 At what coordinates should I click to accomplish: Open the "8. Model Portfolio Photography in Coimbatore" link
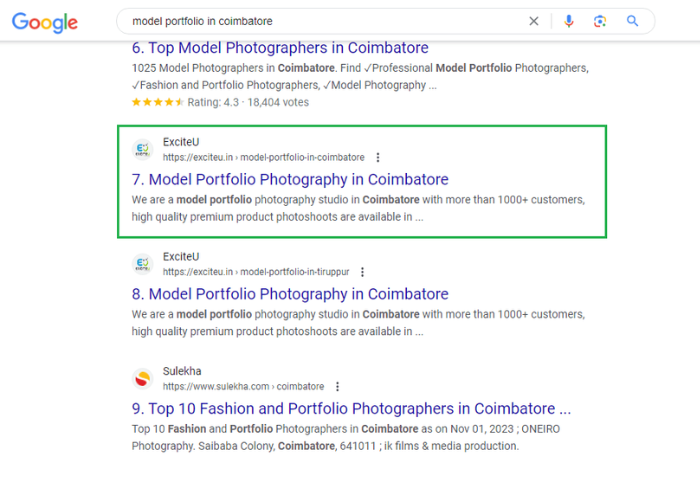tap(290, 294)
